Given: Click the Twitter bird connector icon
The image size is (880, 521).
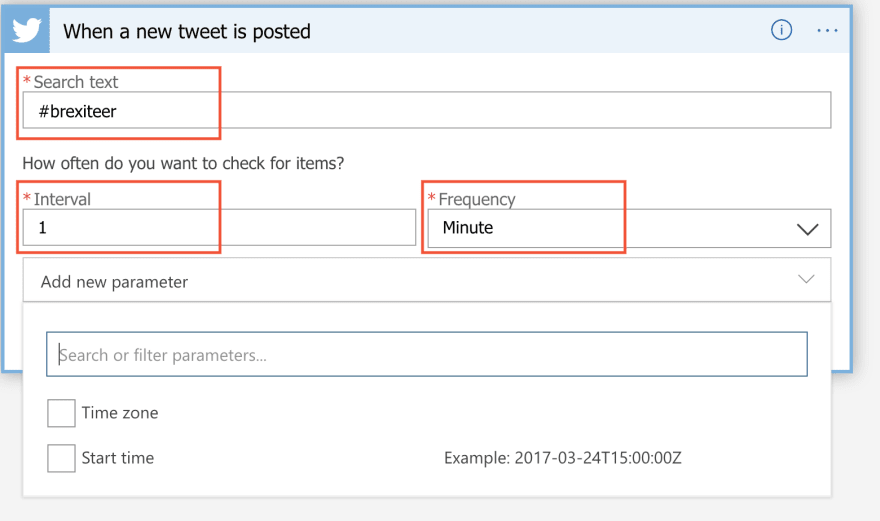Looking at the screenshot, I should coord(26,30).
